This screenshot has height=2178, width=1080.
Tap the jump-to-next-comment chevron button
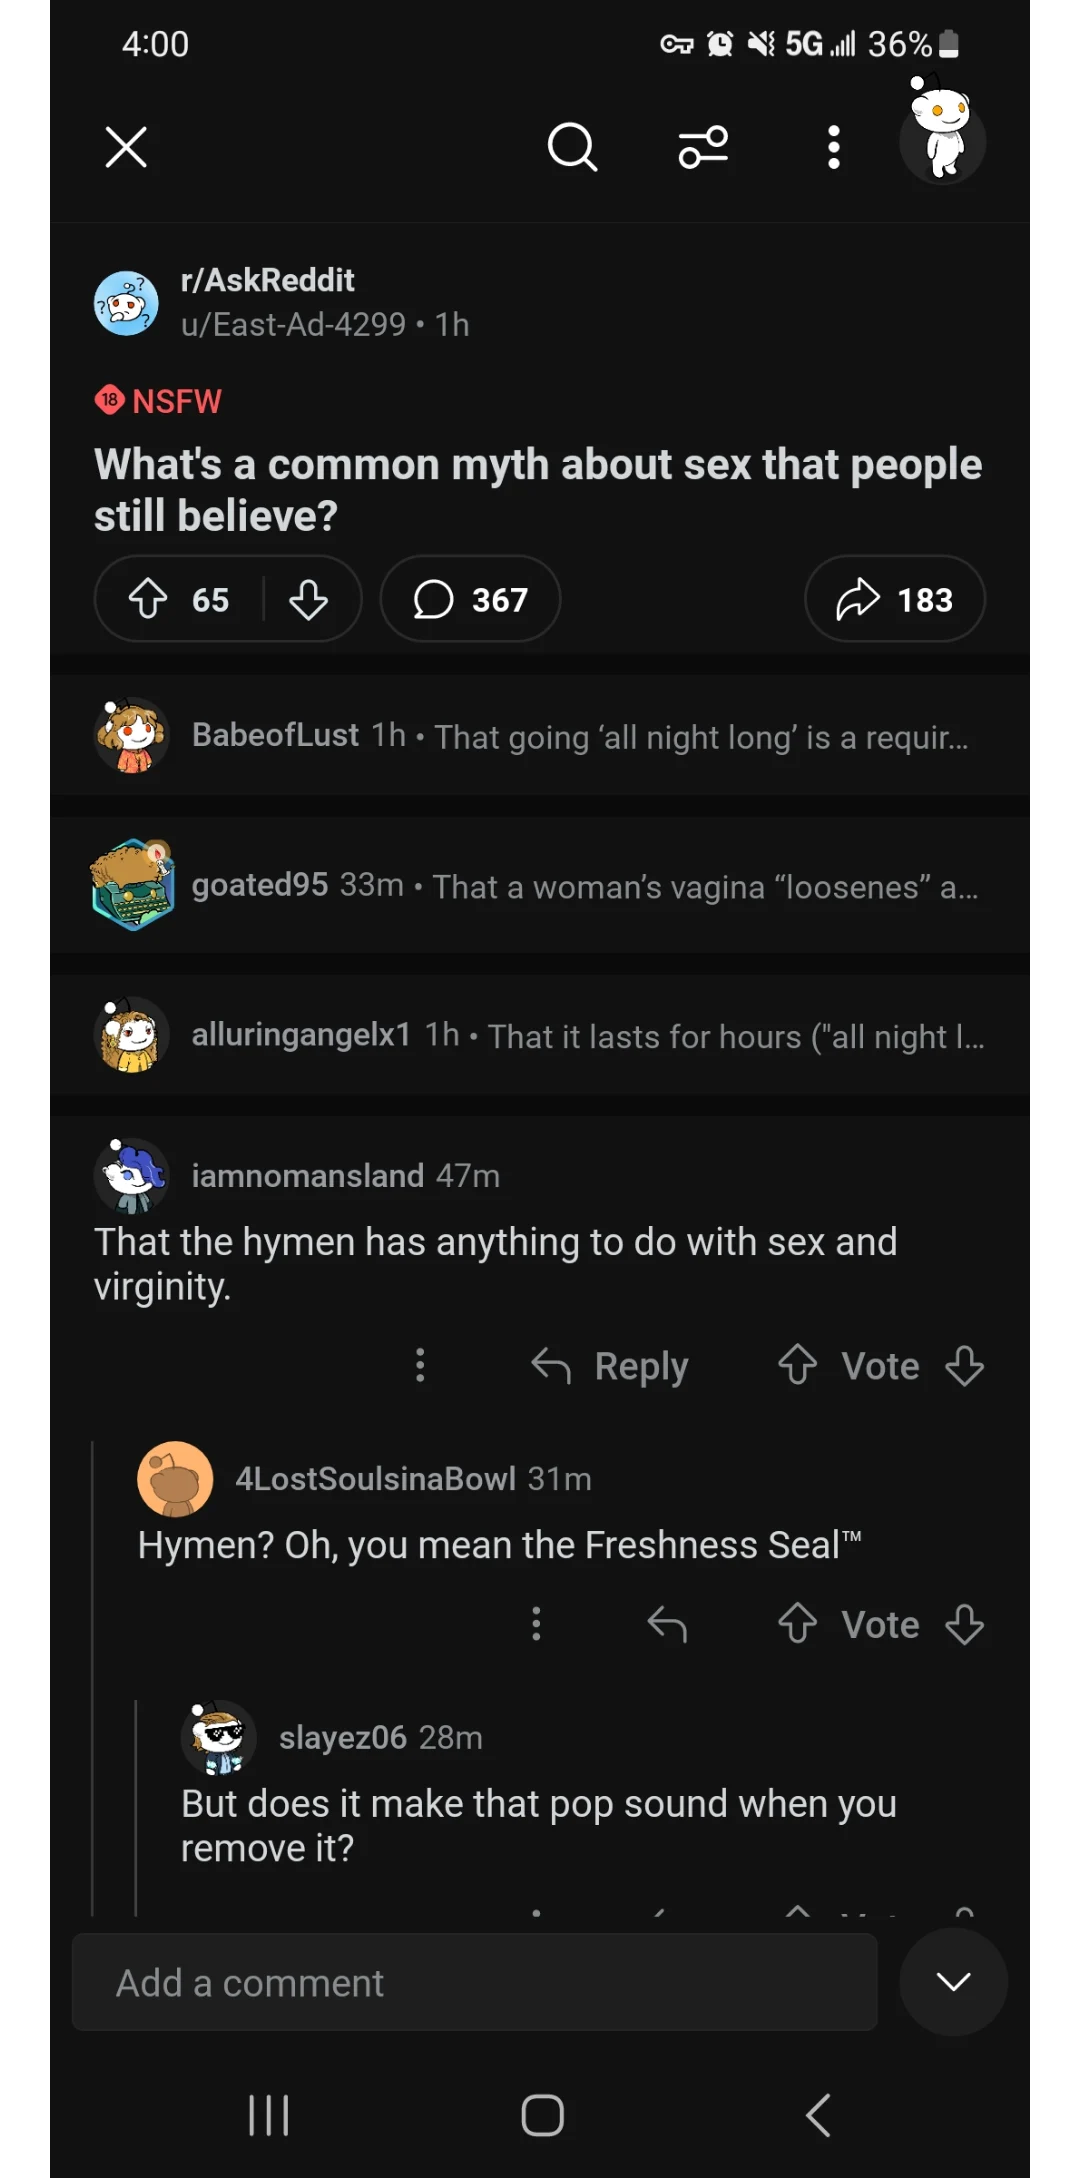point(953,1982)
